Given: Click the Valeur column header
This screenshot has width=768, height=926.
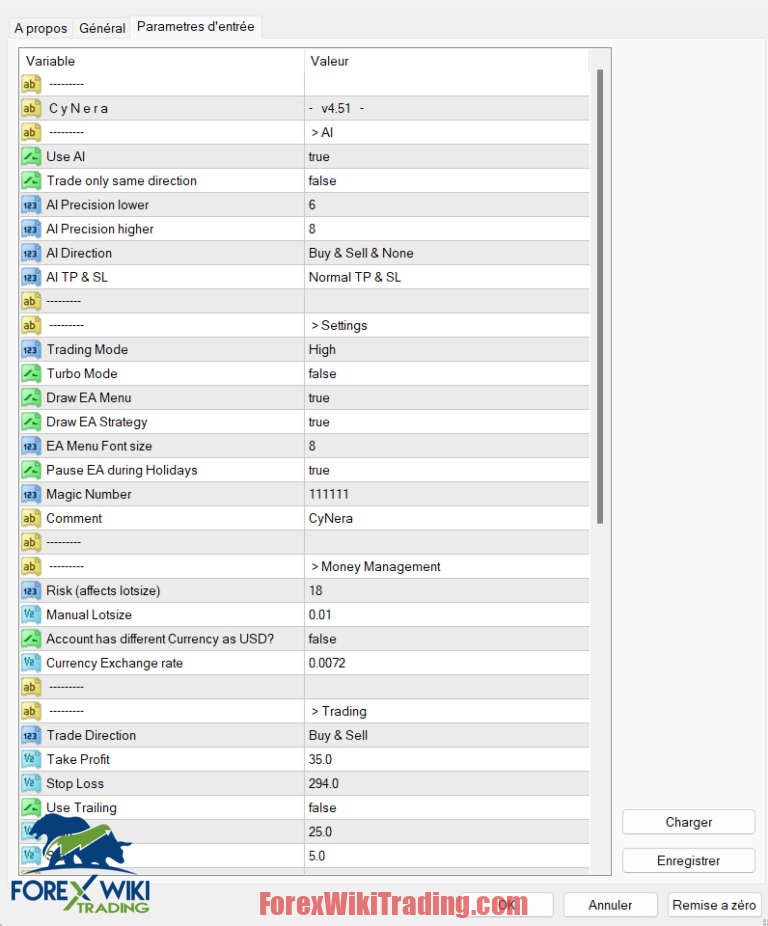Looking at the screenshot, I should coord(447,61).
